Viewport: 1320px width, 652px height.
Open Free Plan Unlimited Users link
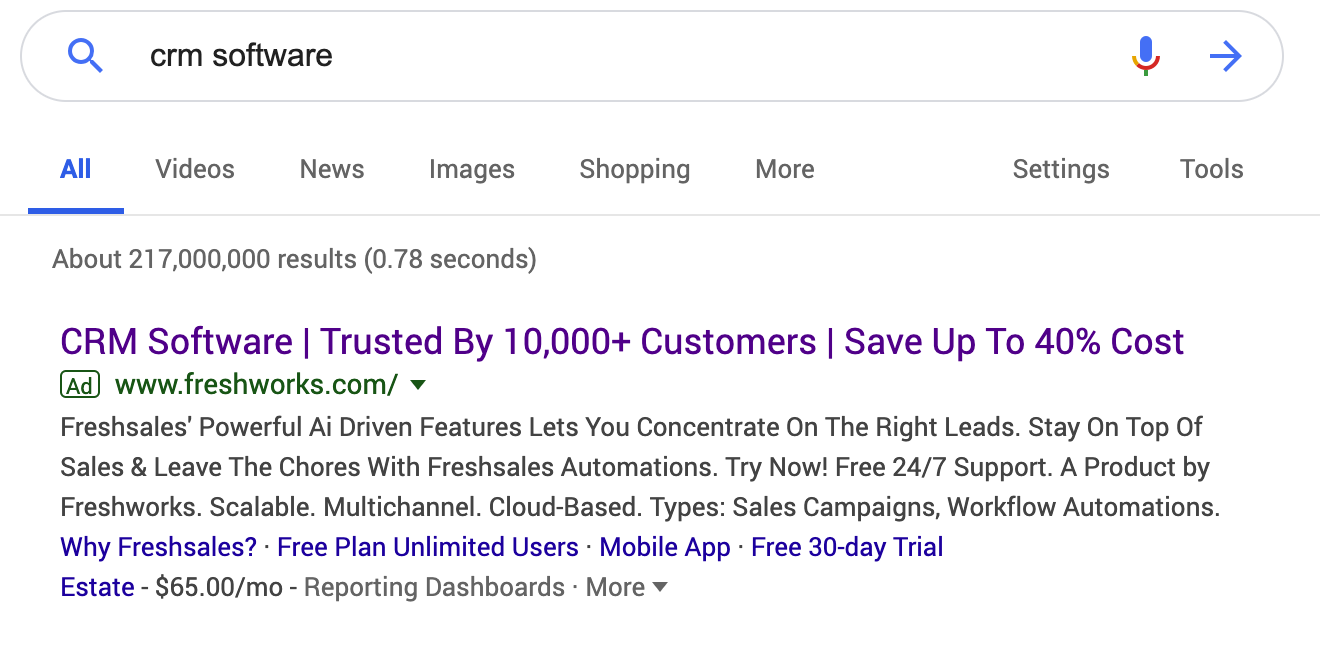click(427, 548)
